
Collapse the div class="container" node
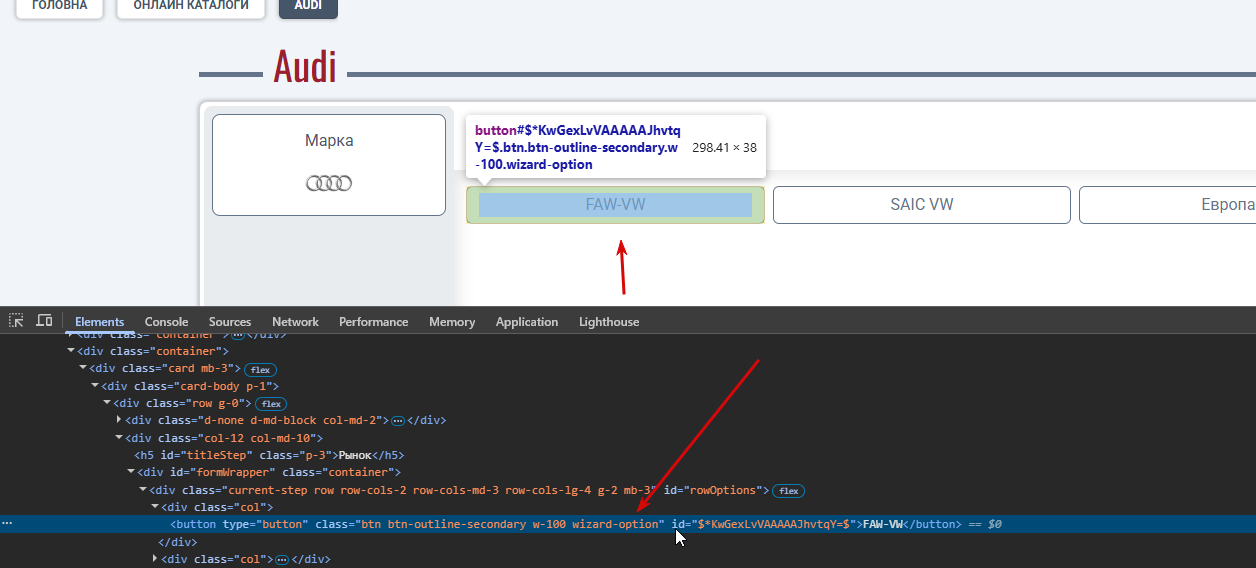click(x=71, y=352)
